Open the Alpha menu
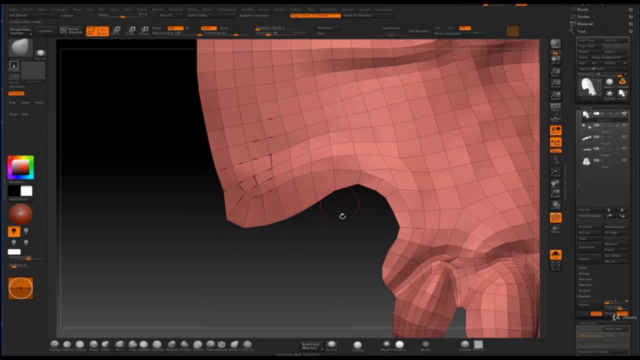 pos(13,9)
